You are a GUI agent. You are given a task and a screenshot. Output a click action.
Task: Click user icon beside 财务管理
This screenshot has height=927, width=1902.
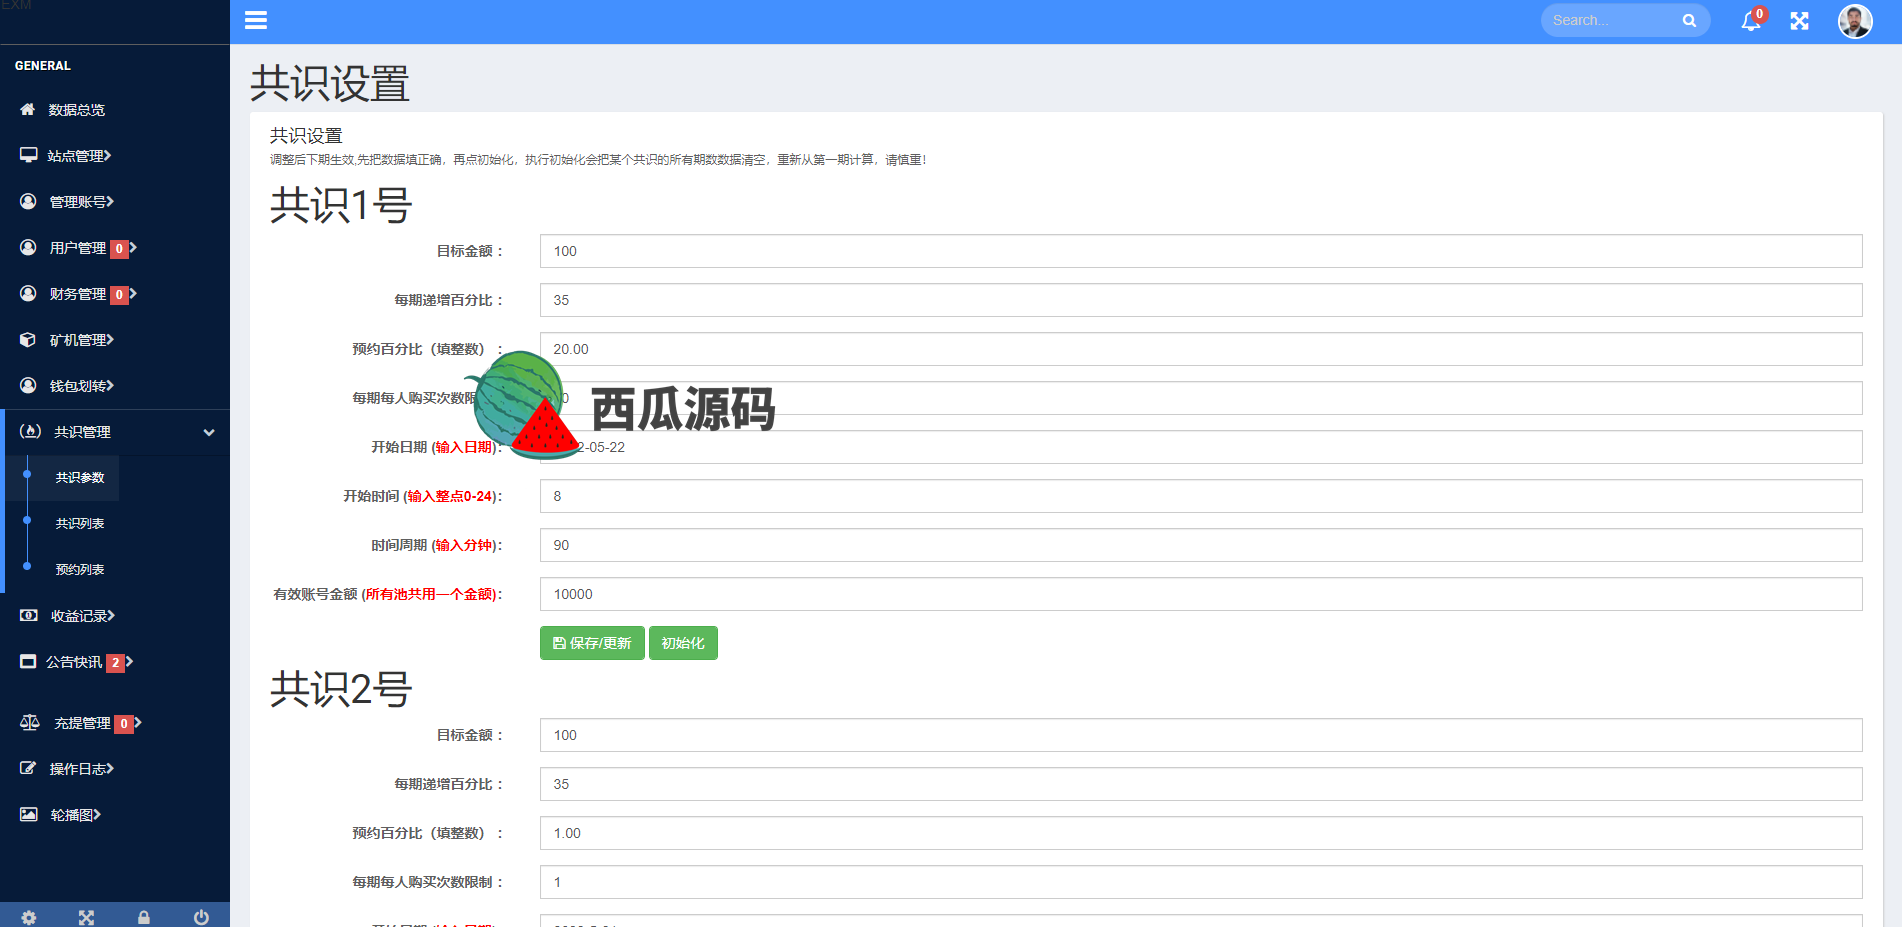28,293
